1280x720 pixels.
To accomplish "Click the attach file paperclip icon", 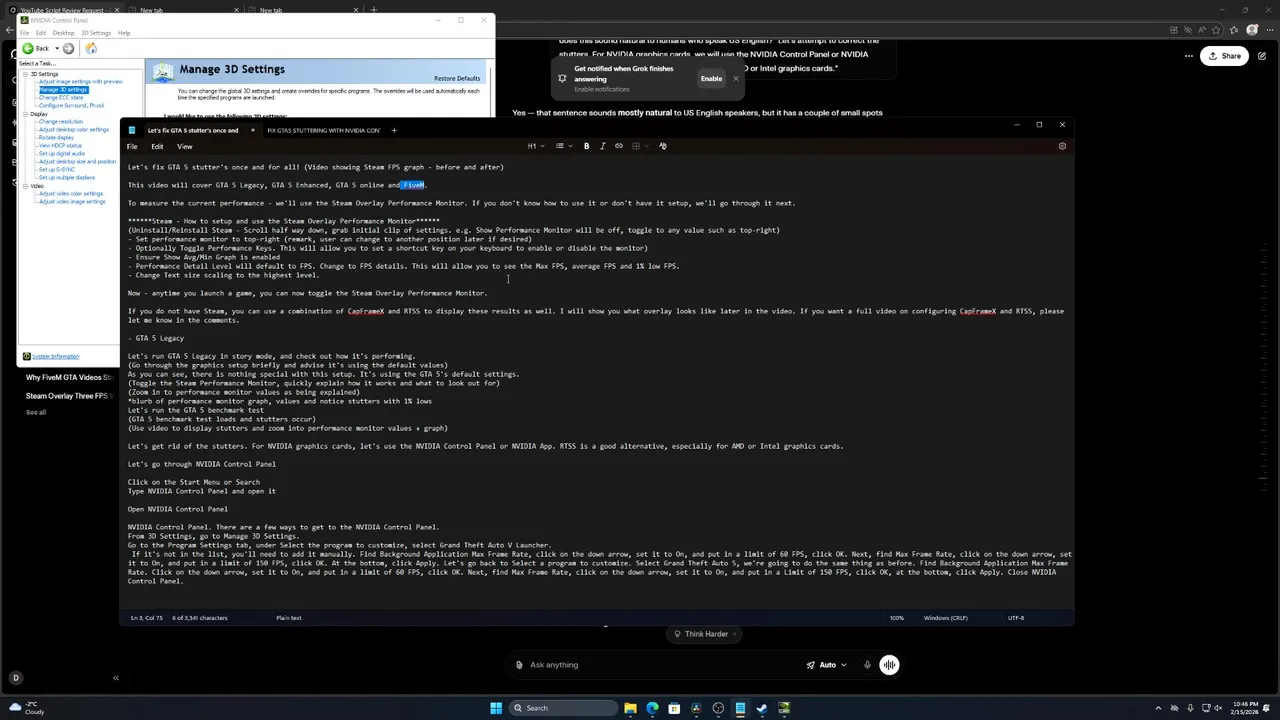I will 519,665.
